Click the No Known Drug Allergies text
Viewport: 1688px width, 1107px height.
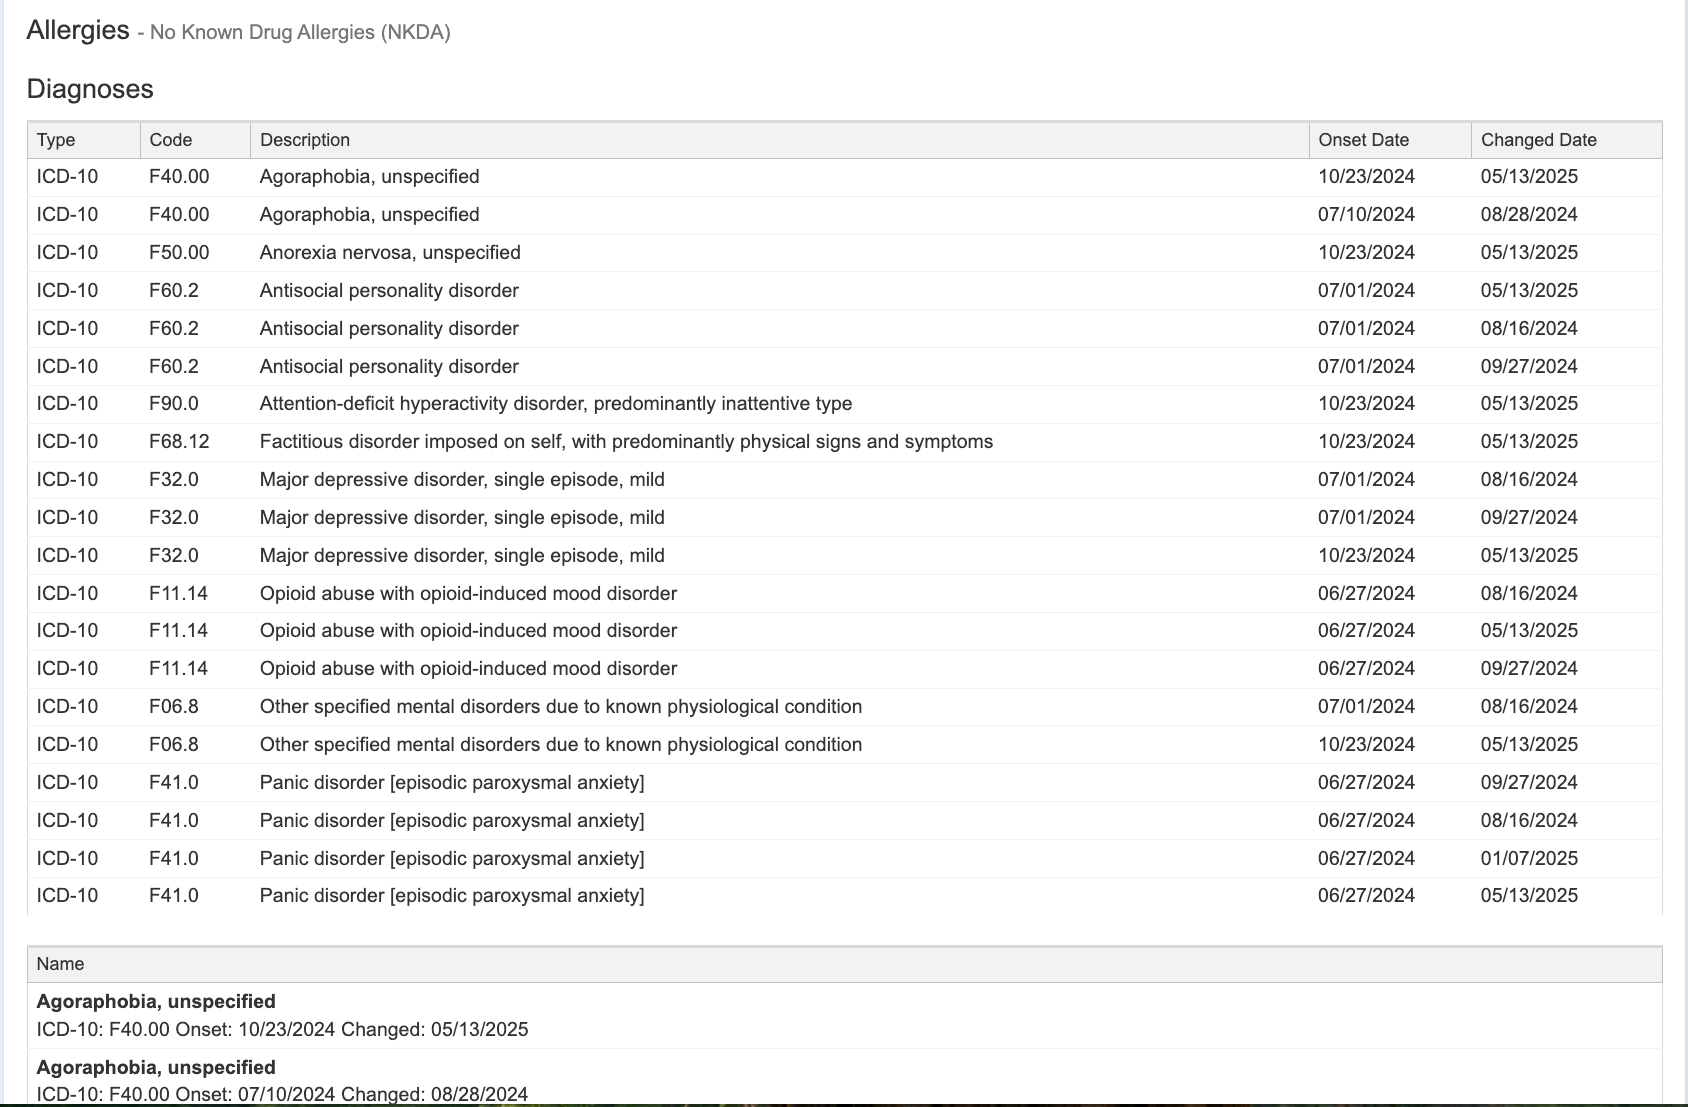pyautogui.click(x=300, y=33)
